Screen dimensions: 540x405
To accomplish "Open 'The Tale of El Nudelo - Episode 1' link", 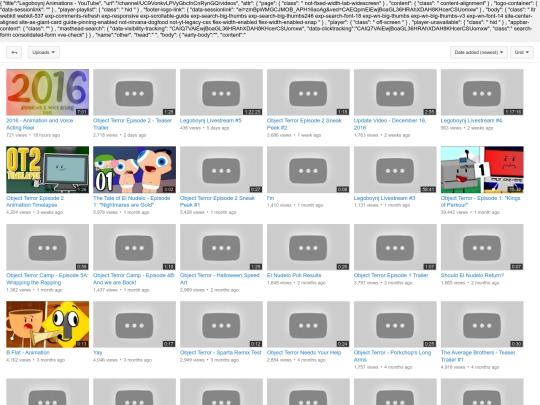I will tap(132, 201).
